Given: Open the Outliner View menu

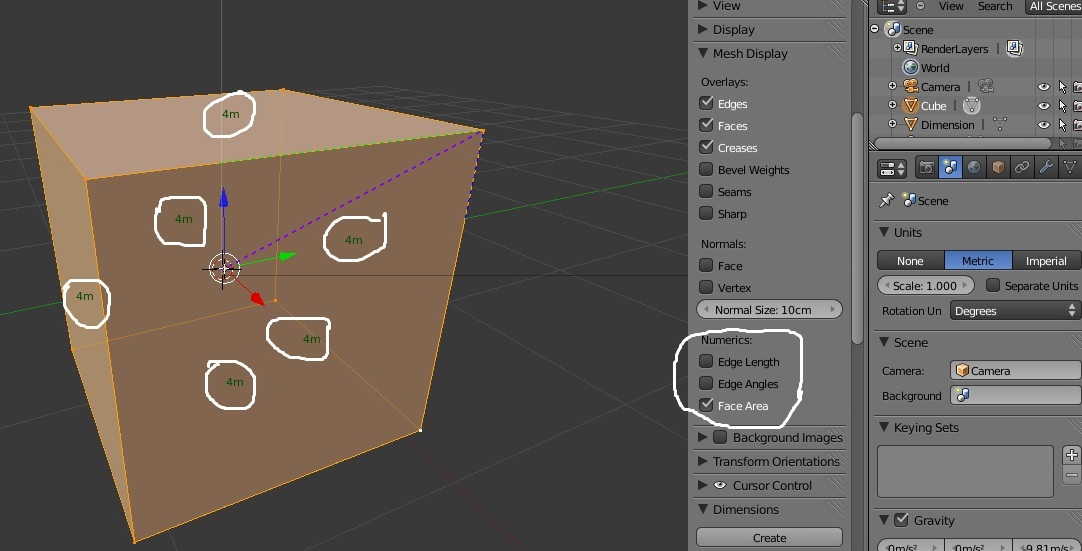Looking at the screenshot, I should pyautogui.click(x=951, y=6).
